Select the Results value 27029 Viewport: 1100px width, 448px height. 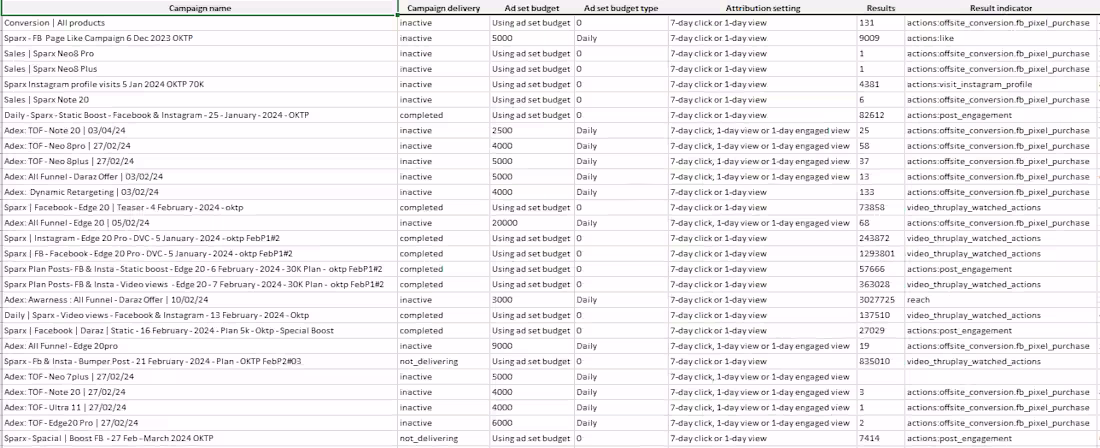(880, 330)
